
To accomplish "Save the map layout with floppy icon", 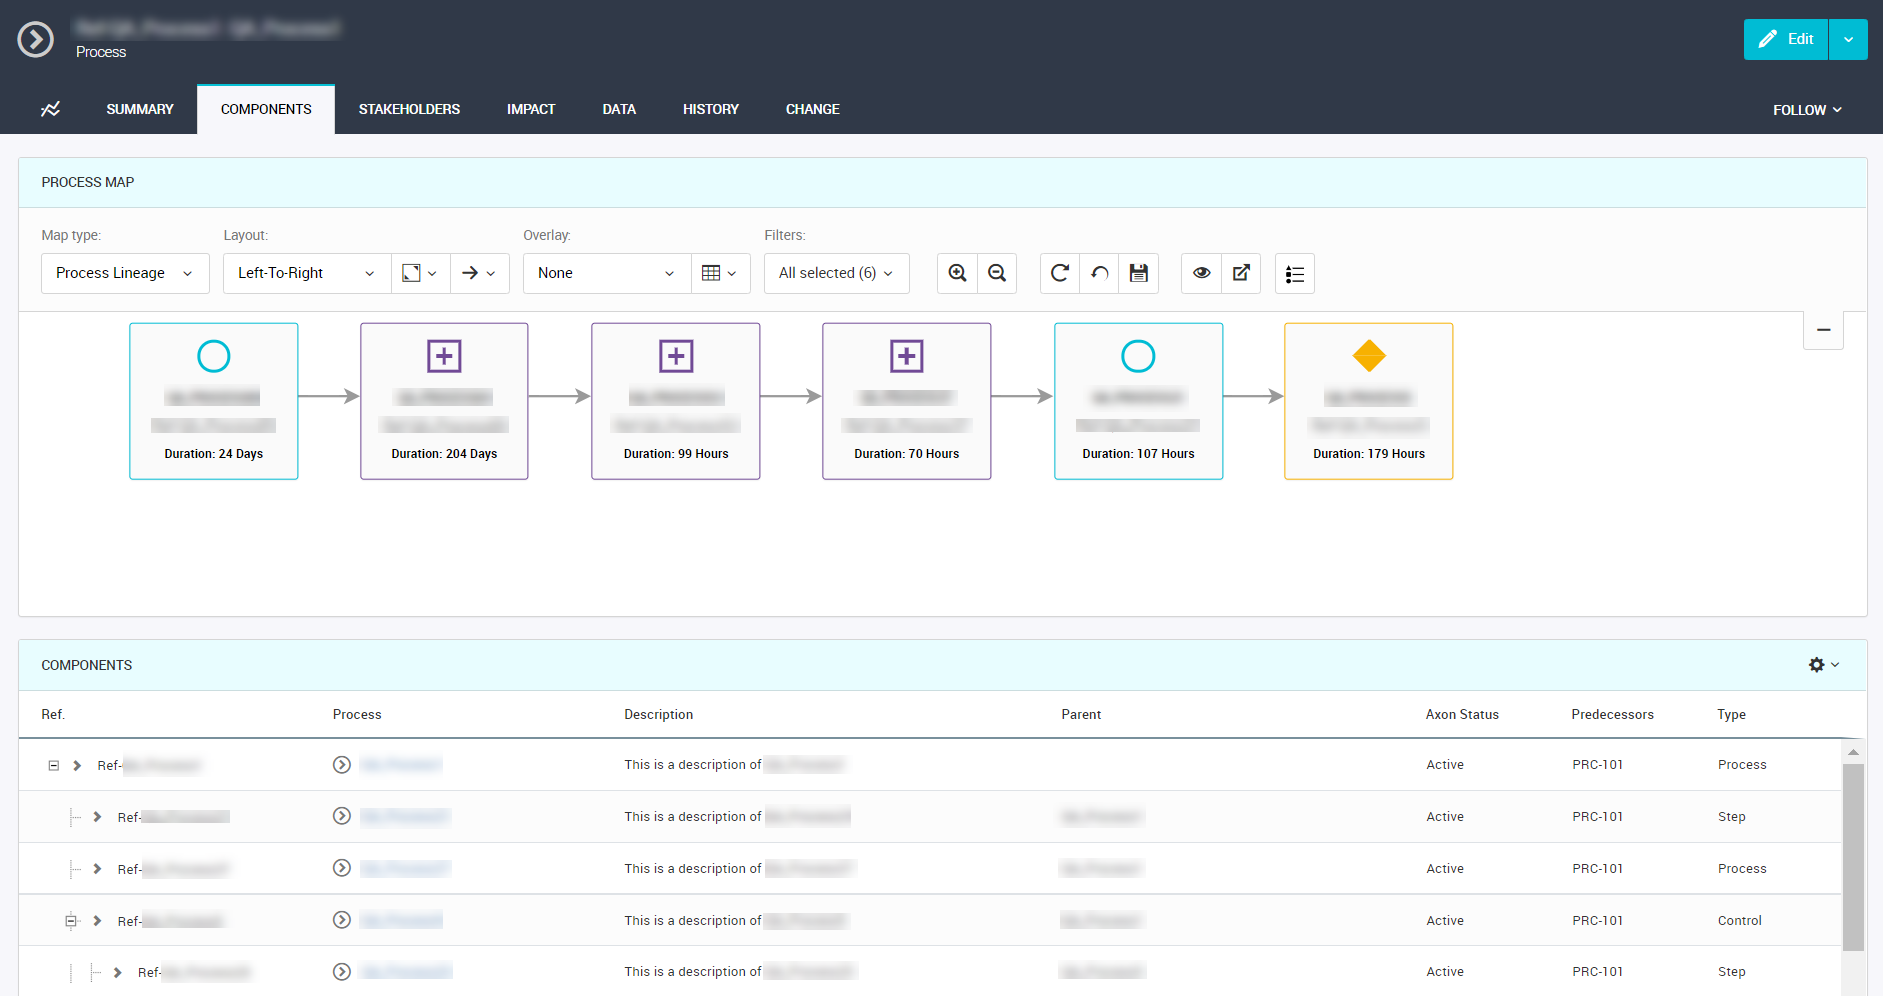I will pyautogui.click(x=1139, y=273).
